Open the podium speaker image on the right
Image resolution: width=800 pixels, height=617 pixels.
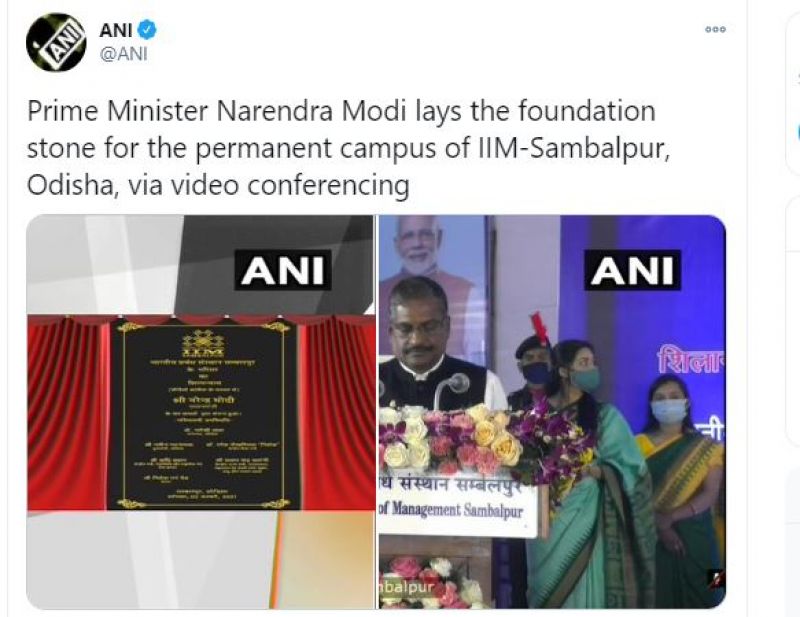(552, 412)
